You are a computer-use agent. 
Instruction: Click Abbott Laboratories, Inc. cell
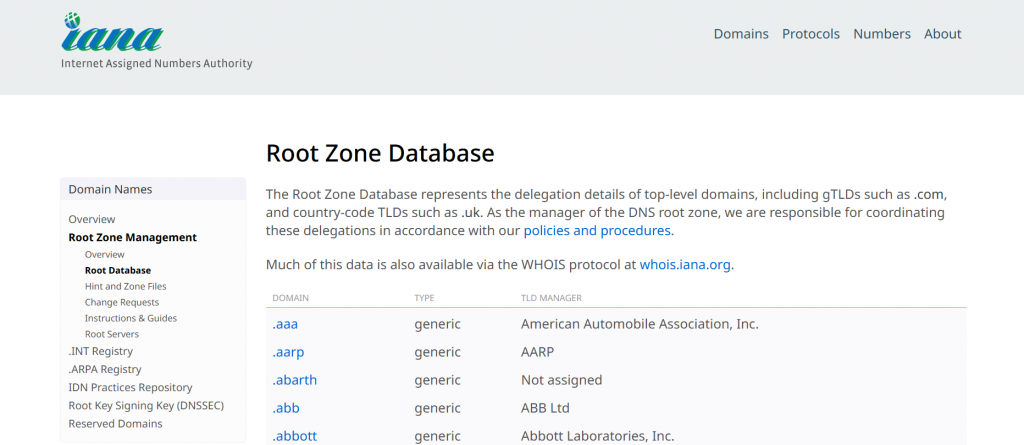click(x=598, y=436)
